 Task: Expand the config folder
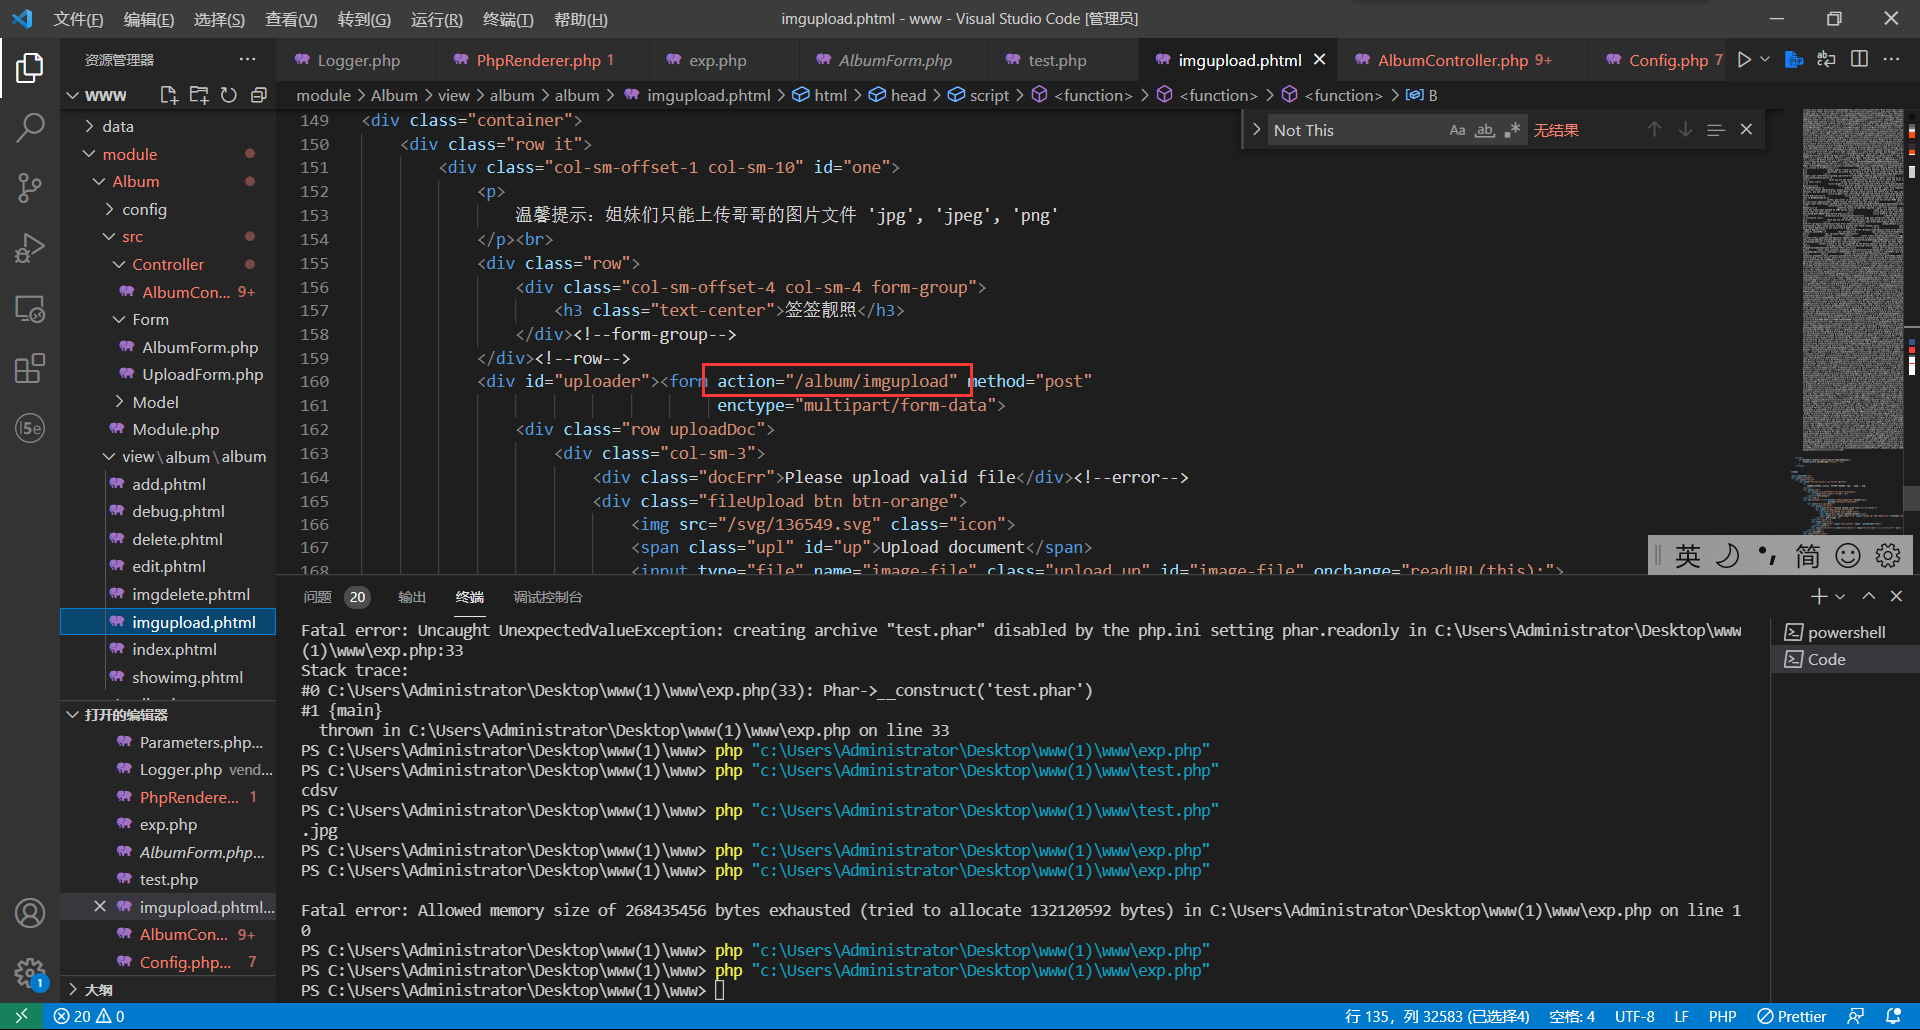pyautogui.click(x=110, y=209)
